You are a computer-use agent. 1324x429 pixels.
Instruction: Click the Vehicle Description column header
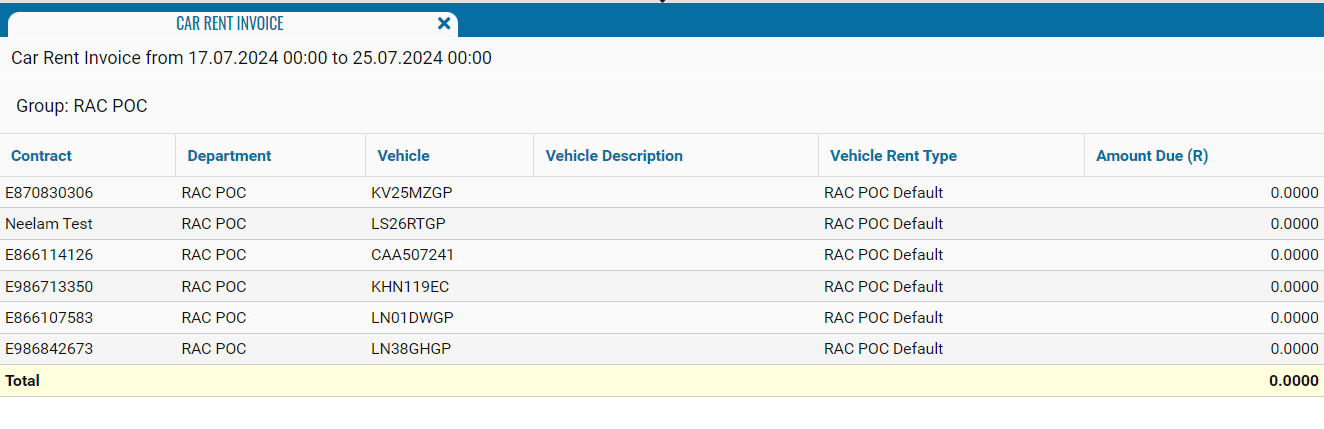tap(614, 155)
